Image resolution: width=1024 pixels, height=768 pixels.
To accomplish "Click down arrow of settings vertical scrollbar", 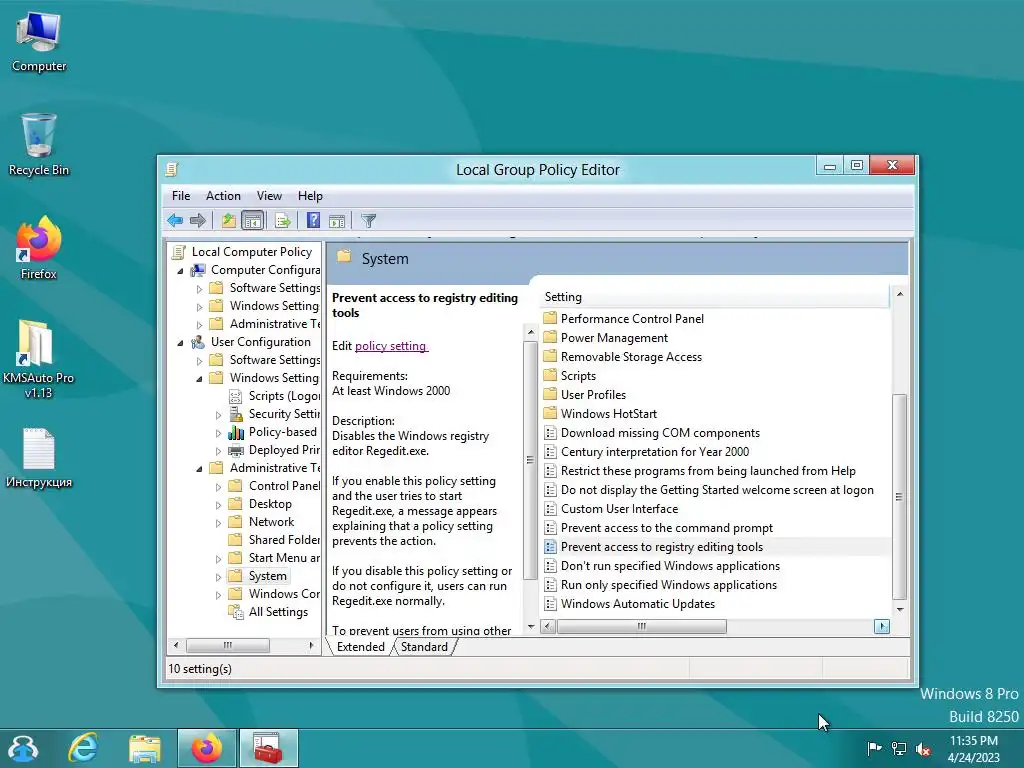I will [900, 609].
